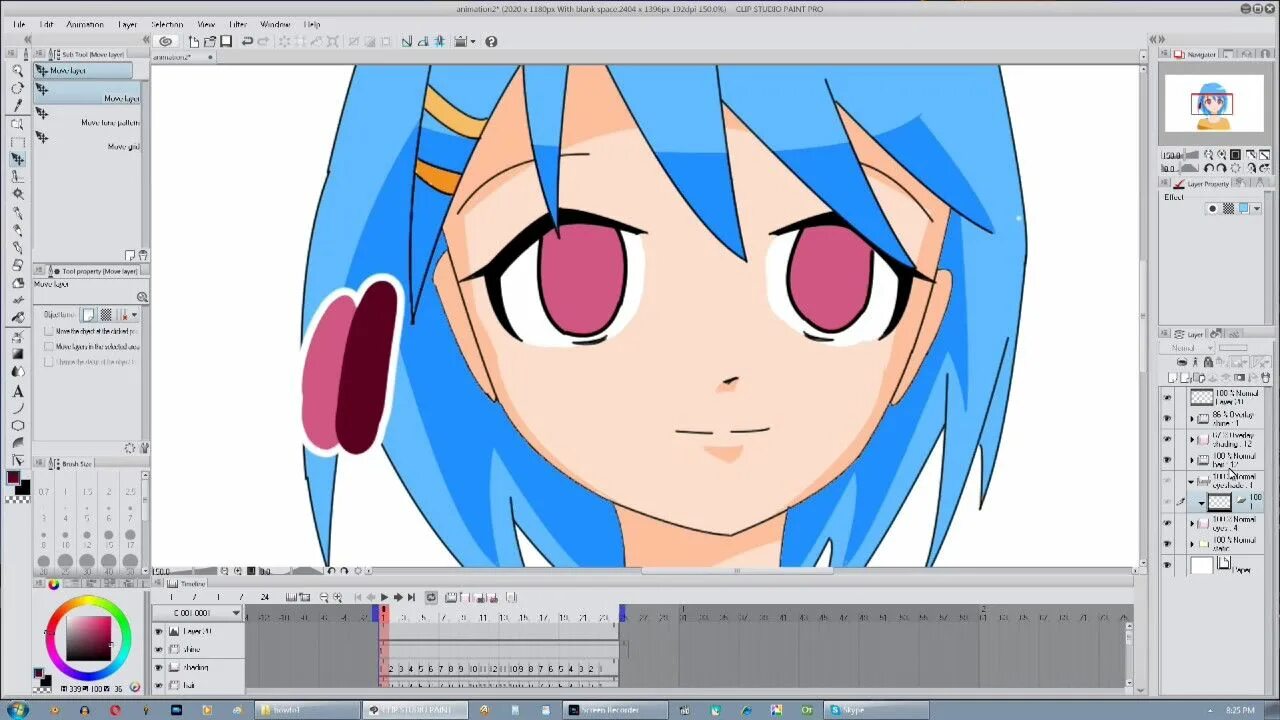Open the Animation menu
This screenshot has width=1280, height=720.
pyautogui.click(x=85, y=24)
